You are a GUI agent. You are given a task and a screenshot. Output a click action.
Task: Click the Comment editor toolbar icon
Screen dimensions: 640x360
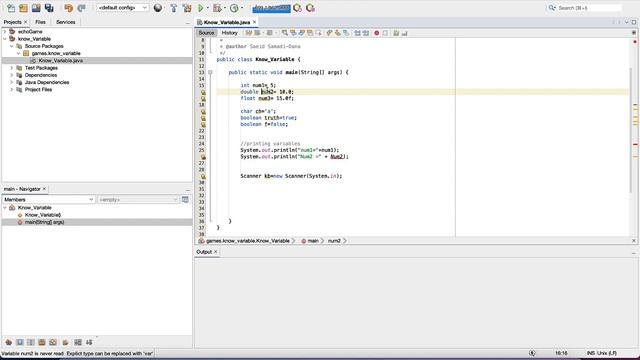tap(396, 33)
